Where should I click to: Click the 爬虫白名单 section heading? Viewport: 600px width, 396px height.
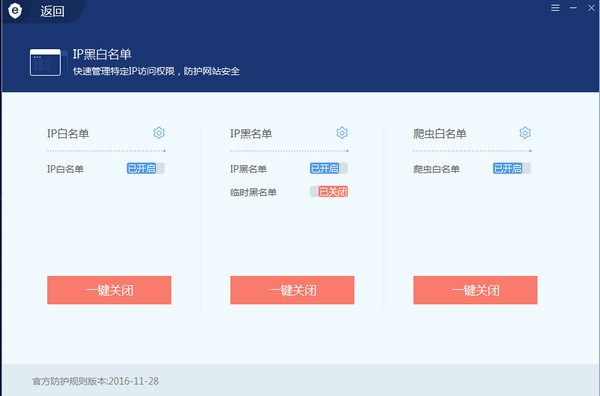pos(440,134)
